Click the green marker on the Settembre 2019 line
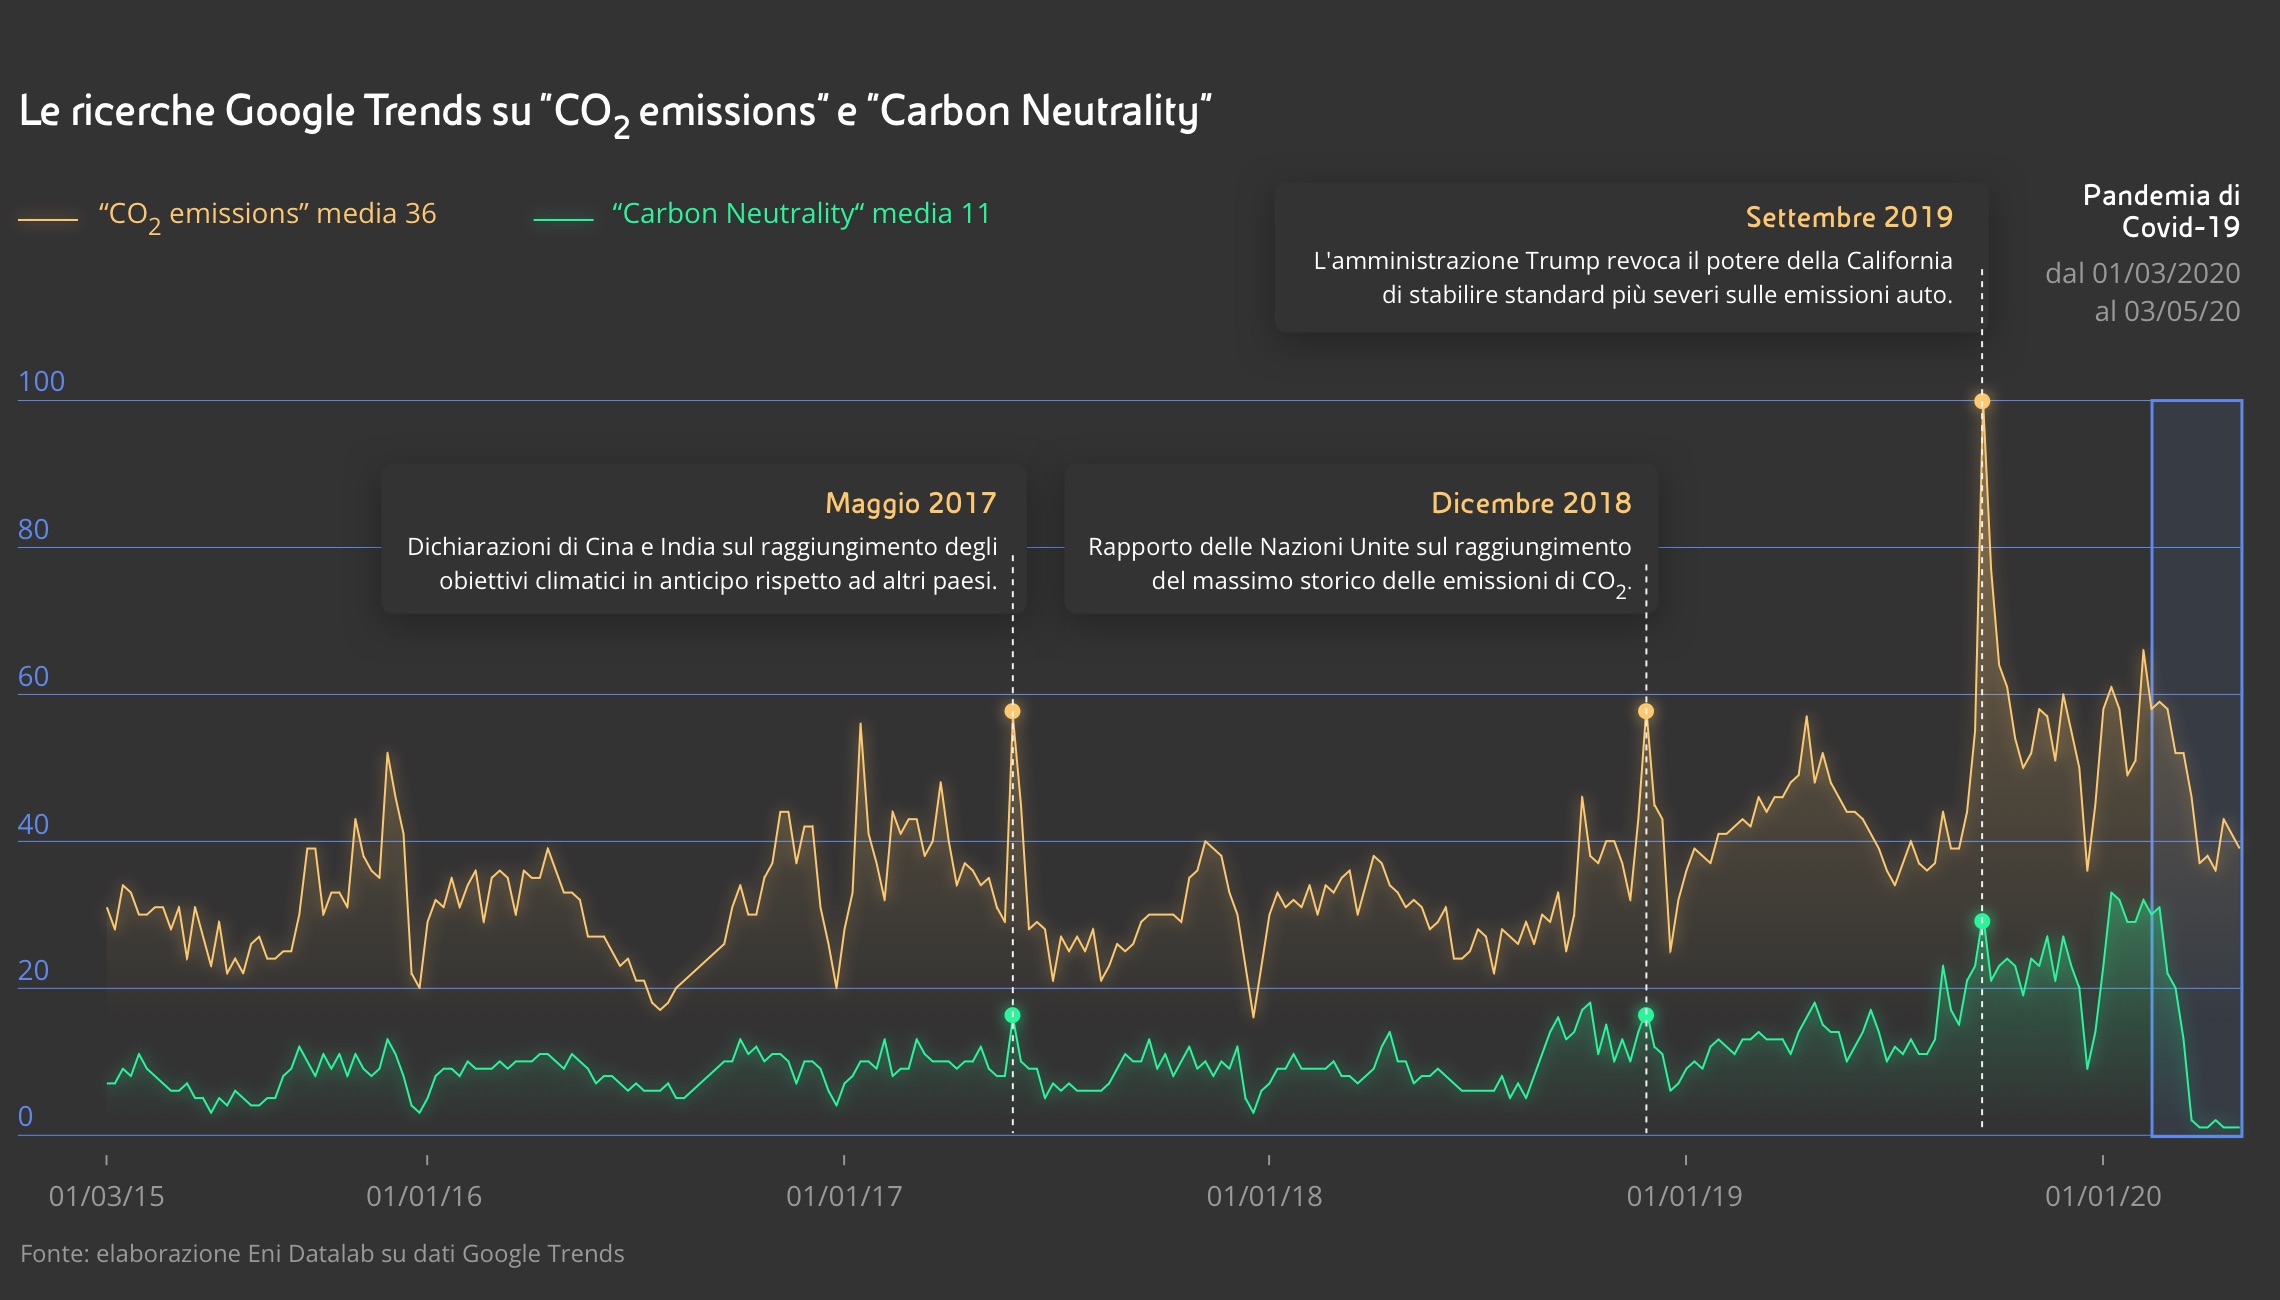Viewport: 2280px width, 1300px height. point(1981,921)
